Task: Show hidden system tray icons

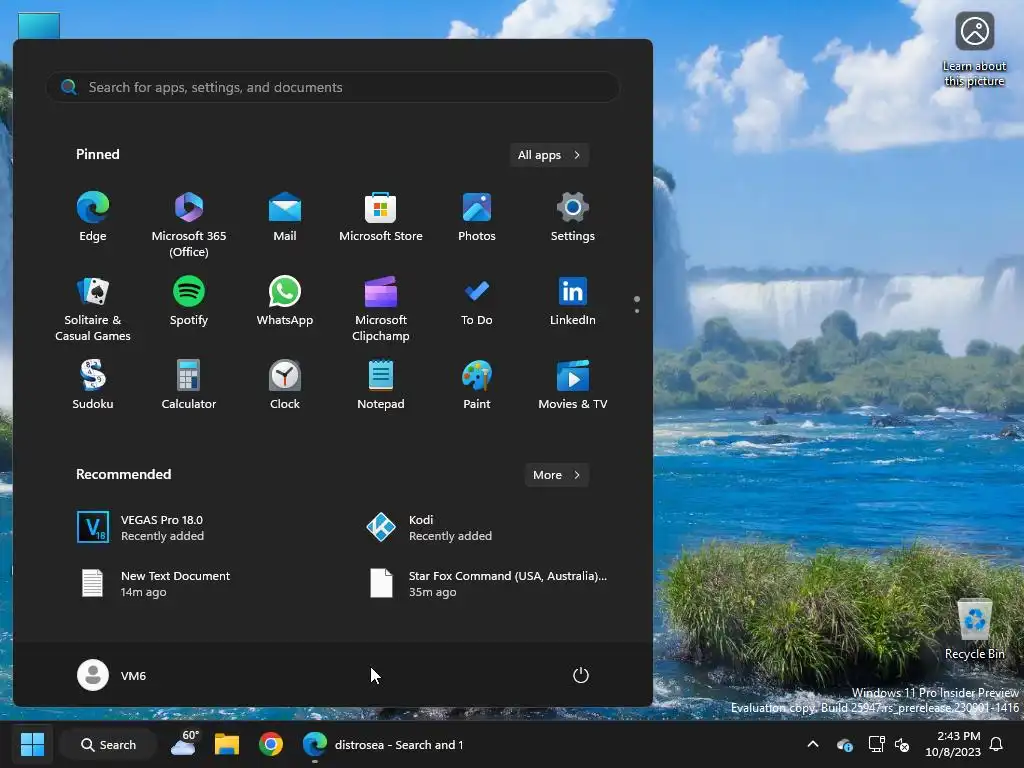Action: [813, 744]
